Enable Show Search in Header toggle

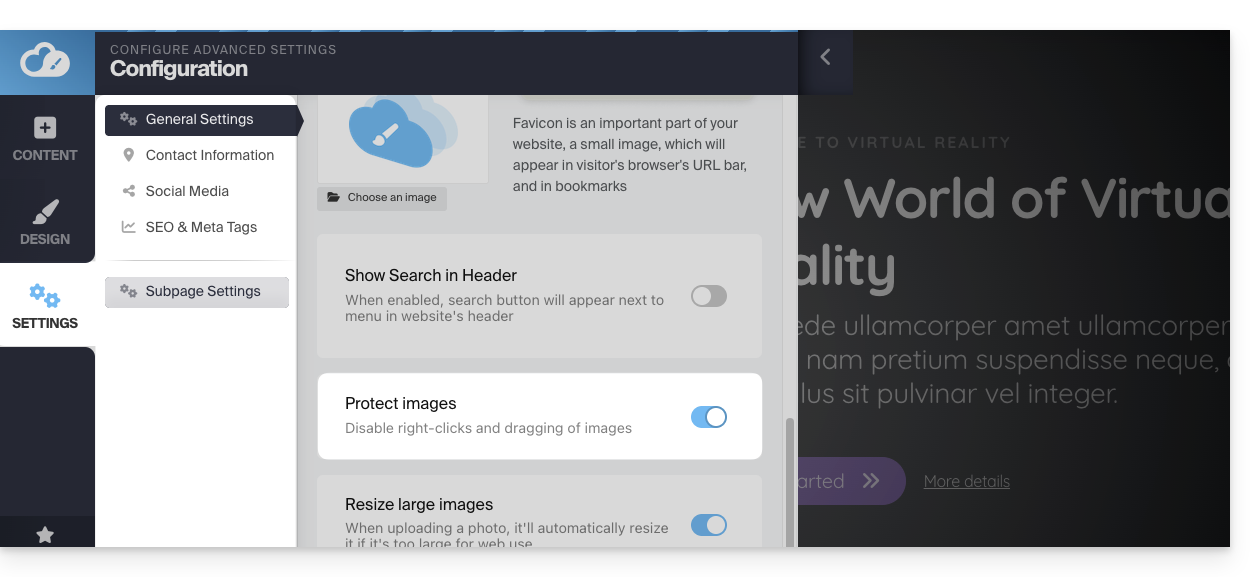pos(709,296)
